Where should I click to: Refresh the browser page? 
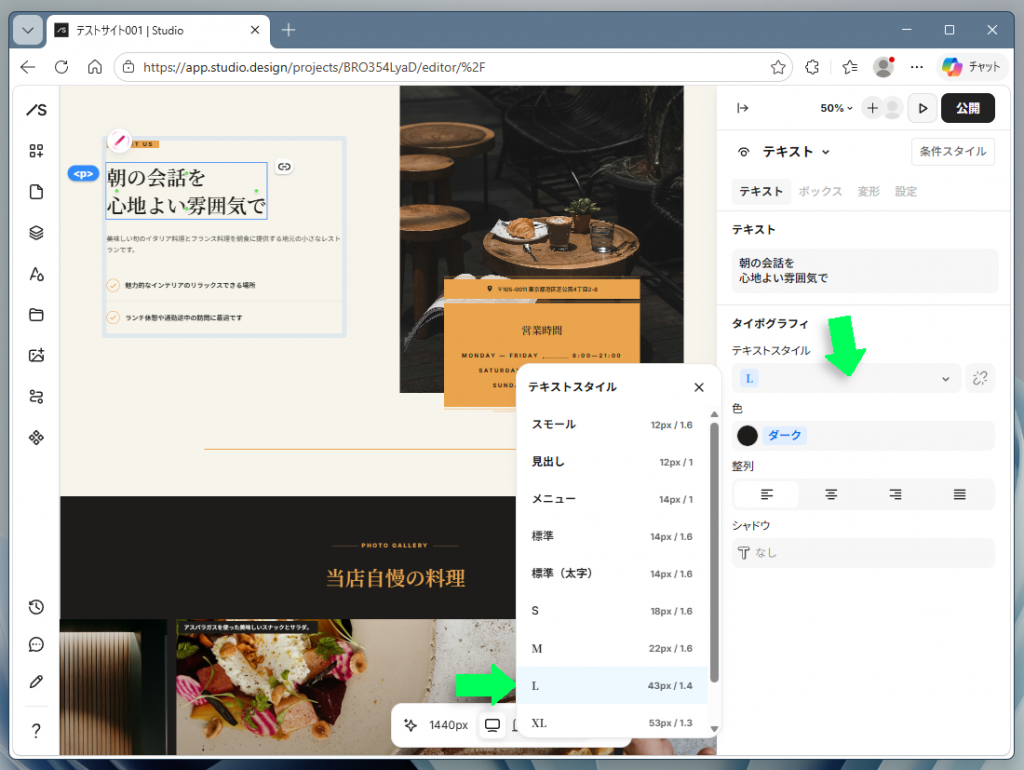point(61,67)
